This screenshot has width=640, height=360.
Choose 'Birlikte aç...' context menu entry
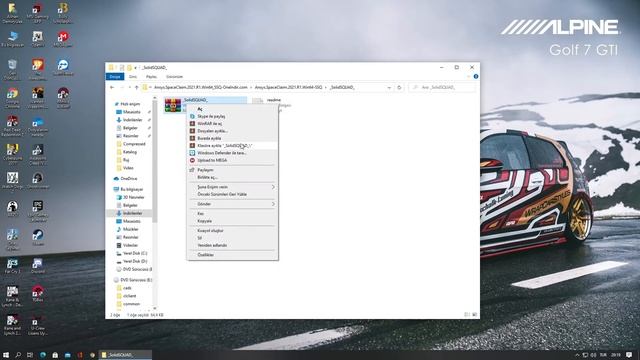233,177
